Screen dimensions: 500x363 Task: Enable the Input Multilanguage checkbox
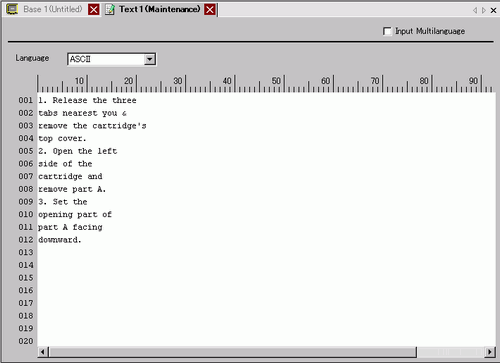point(387,31)
